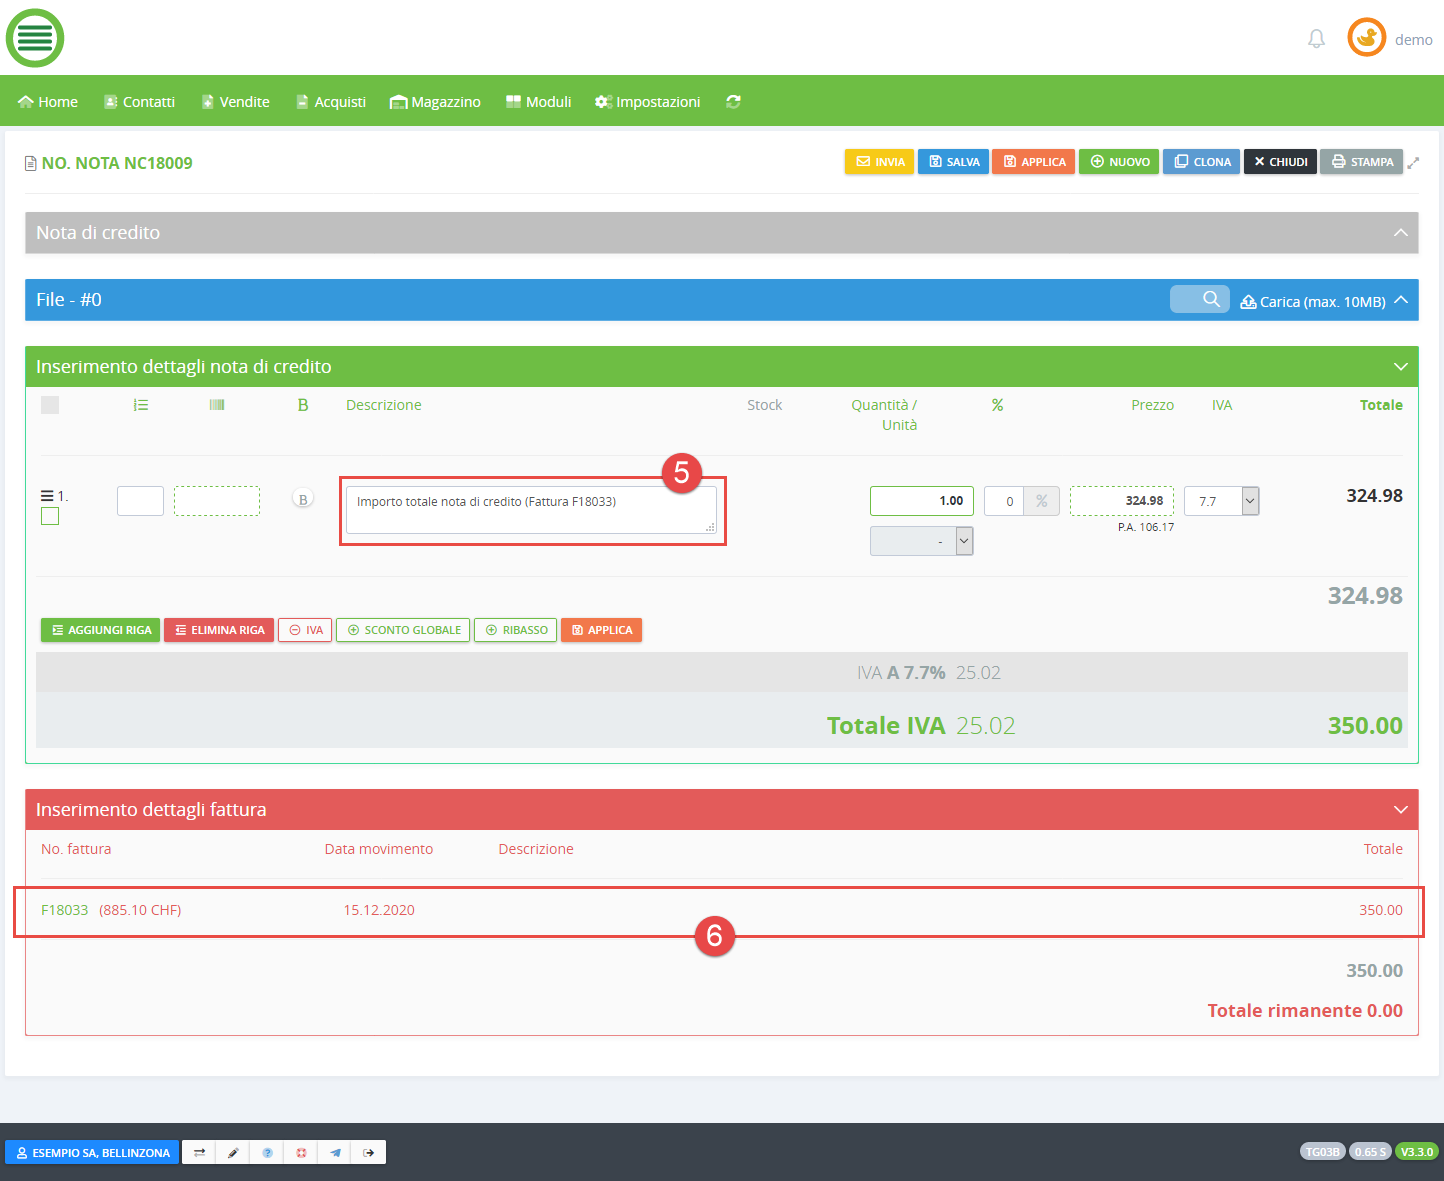Open the Magazzino menu
The height and width of the screenshot is (1181, 1444).
435,102
